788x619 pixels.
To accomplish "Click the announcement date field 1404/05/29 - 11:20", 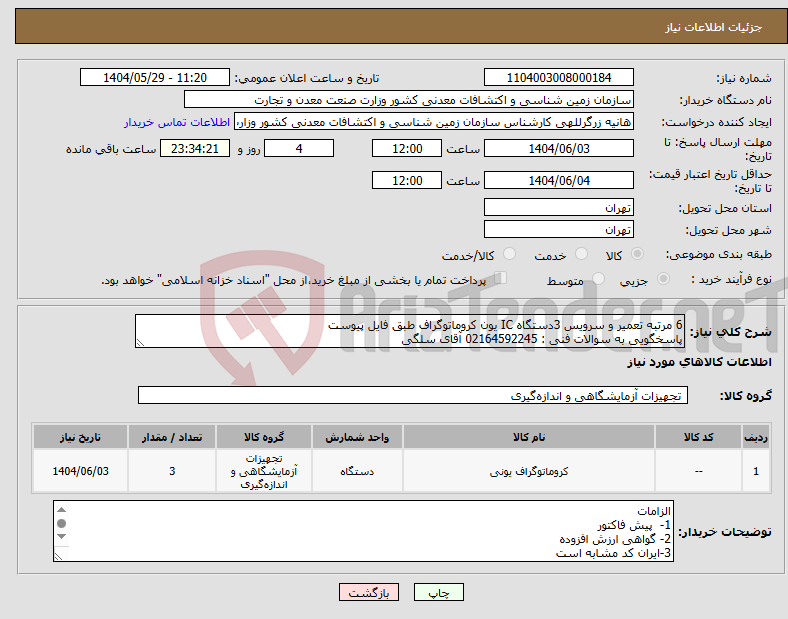I will pyautogui.click(x=155, y=77).
